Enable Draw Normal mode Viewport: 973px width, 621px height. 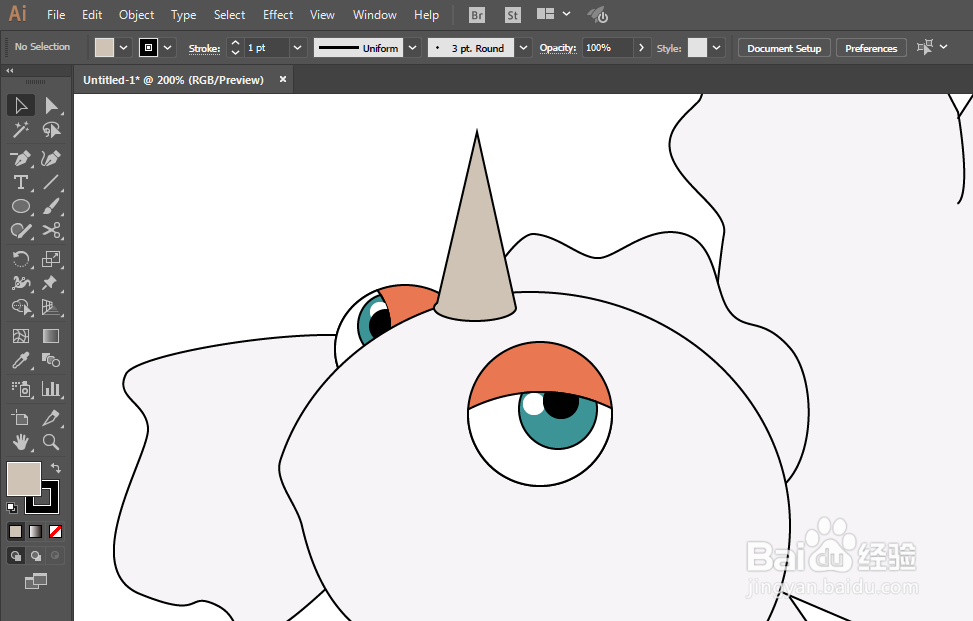(16, 556)
